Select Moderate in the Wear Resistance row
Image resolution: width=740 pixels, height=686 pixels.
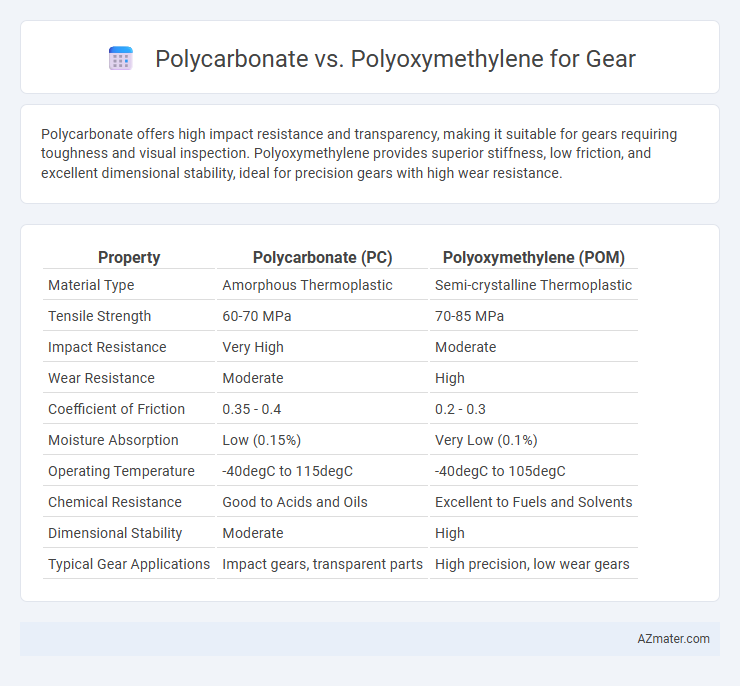coord(253,378)
